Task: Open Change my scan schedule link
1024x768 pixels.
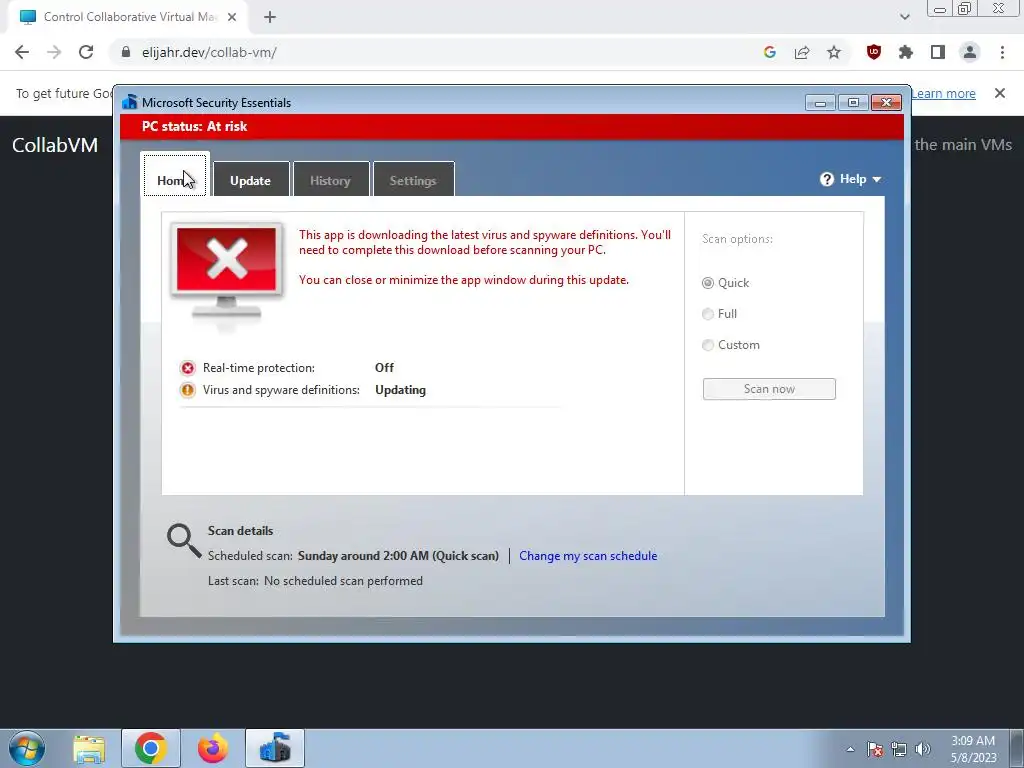Action: (x=588, y=556)
